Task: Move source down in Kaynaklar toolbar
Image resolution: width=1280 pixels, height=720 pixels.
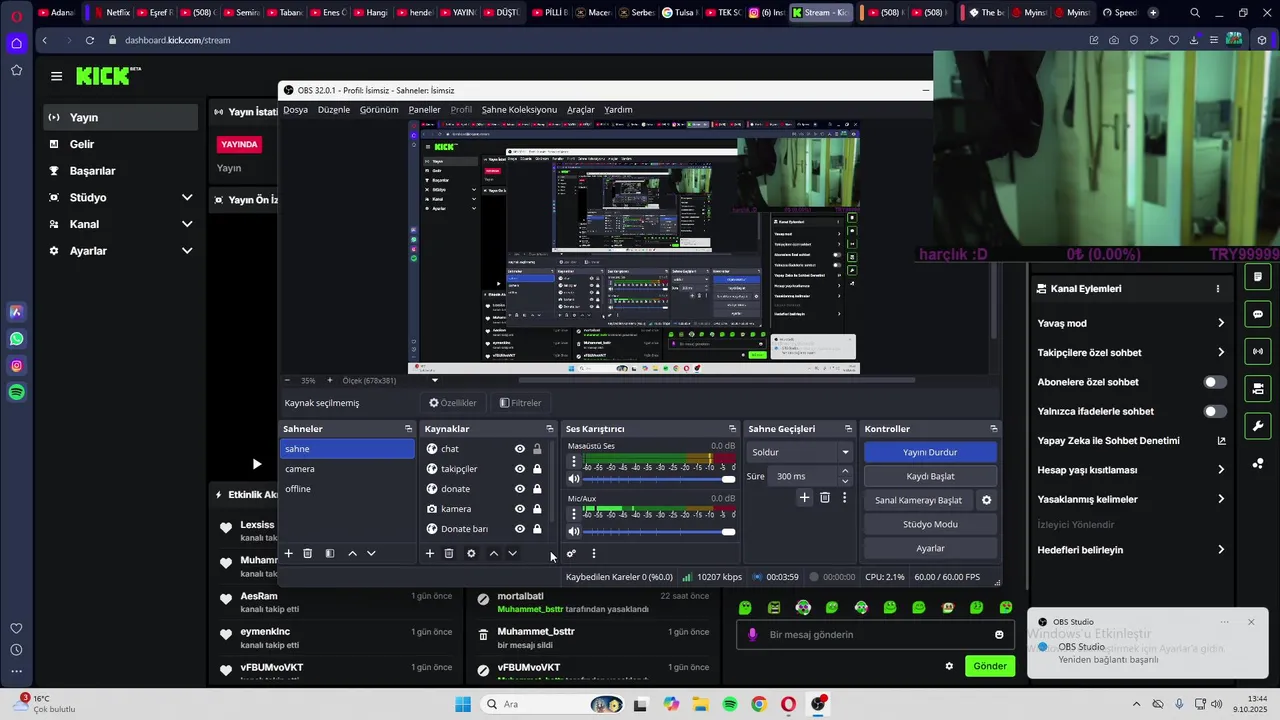Action: (512, 553)
